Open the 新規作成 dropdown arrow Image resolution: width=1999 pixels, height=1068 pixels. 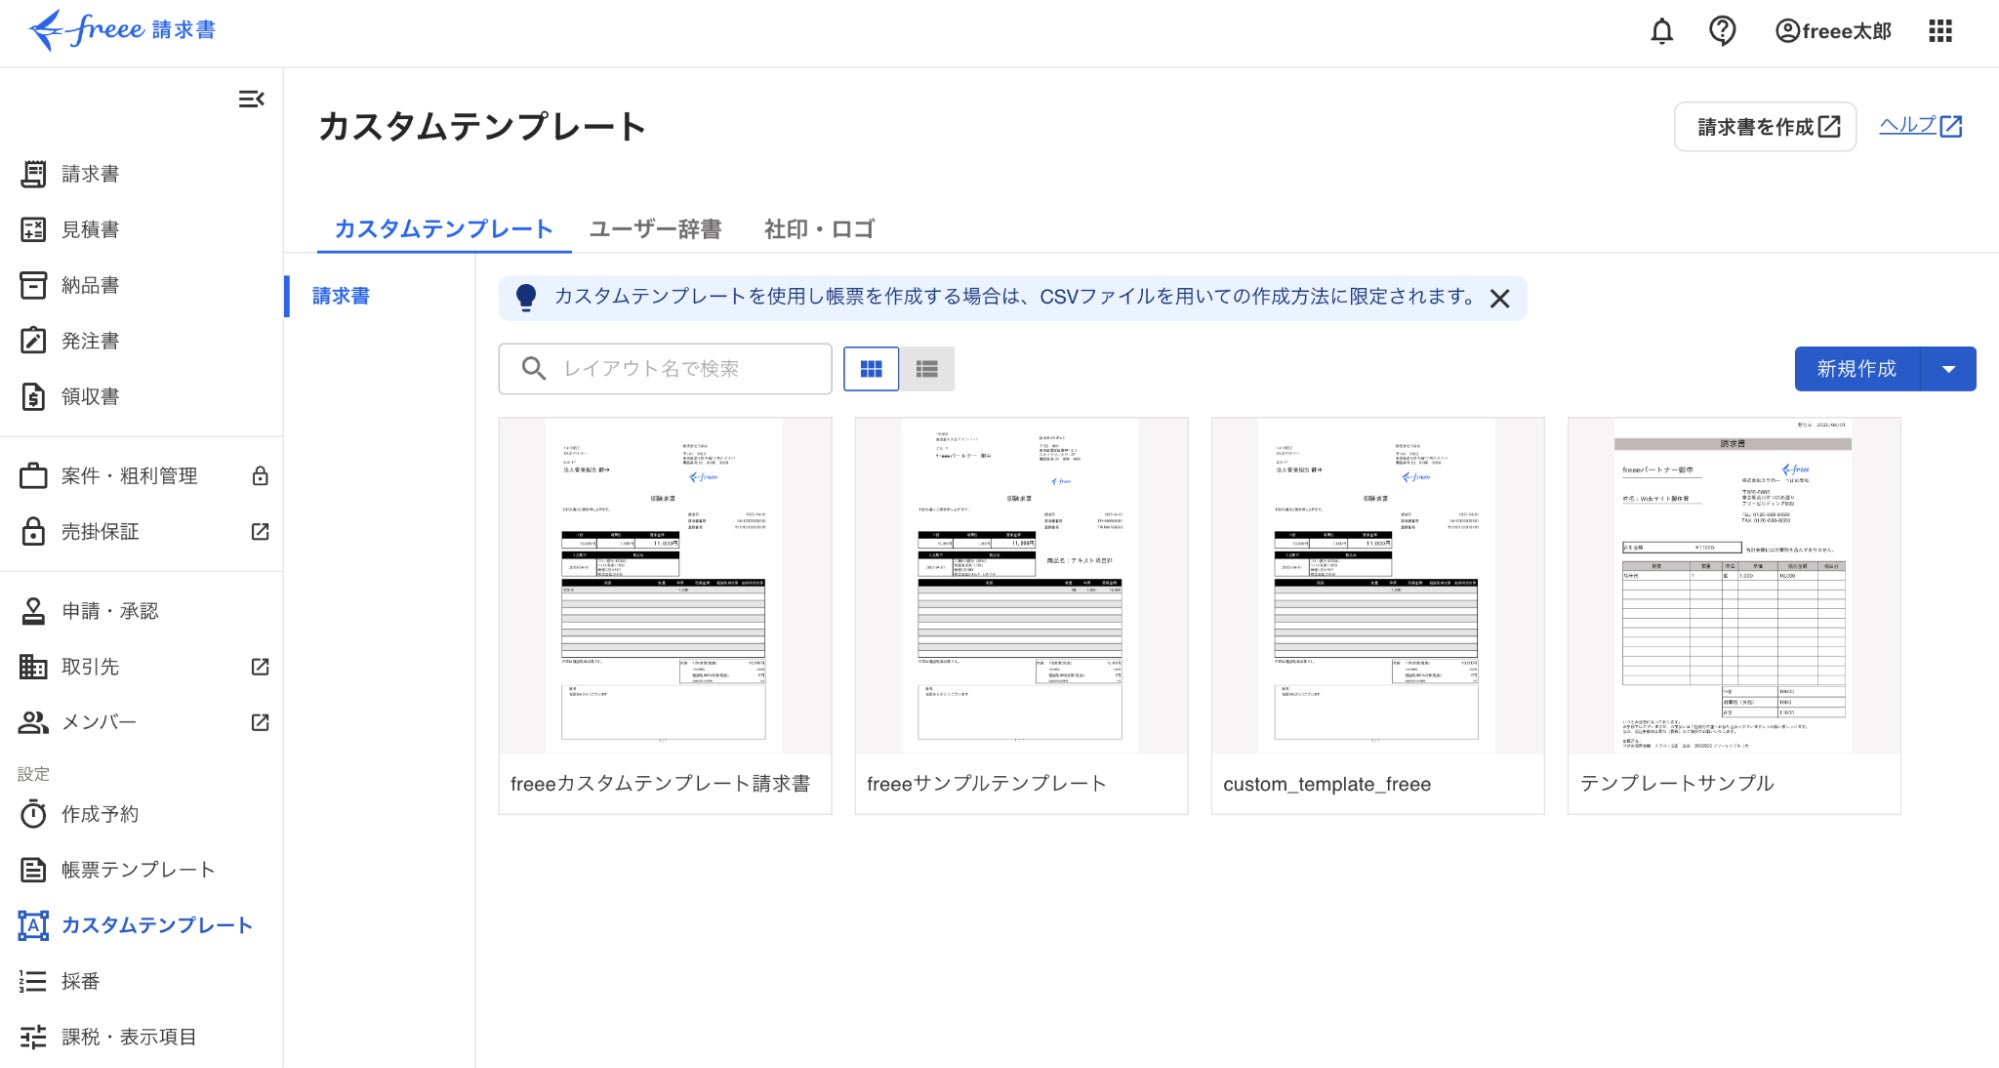tap(1948, 368)
